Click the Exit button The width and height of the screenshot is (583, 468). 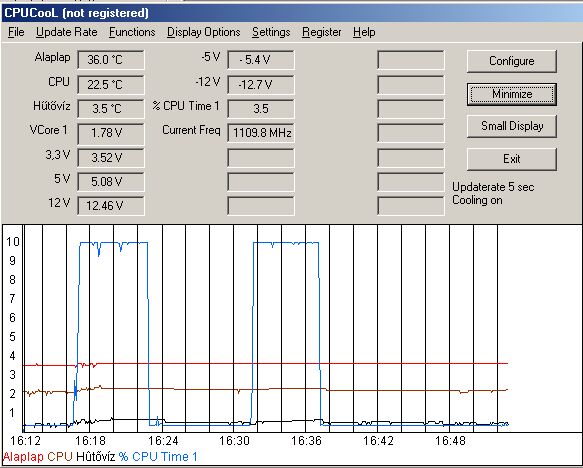(x=512, y=159)
